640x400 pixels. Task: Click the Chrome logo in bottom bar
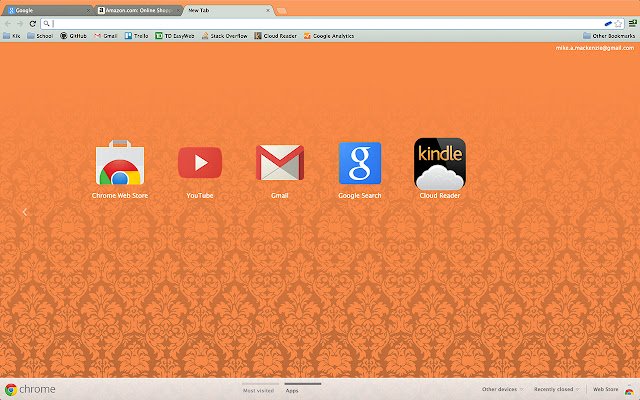[11, 389]
